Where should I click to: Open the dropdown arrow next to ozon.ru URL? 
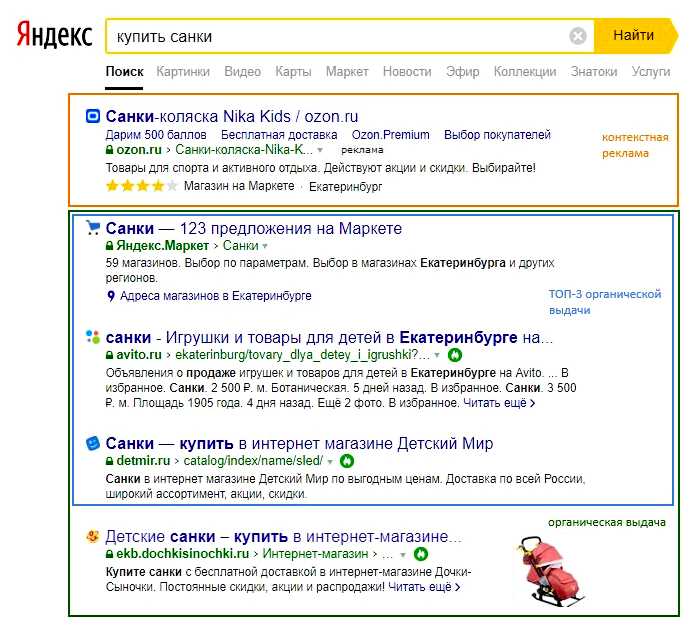click(x=320, y=150)
